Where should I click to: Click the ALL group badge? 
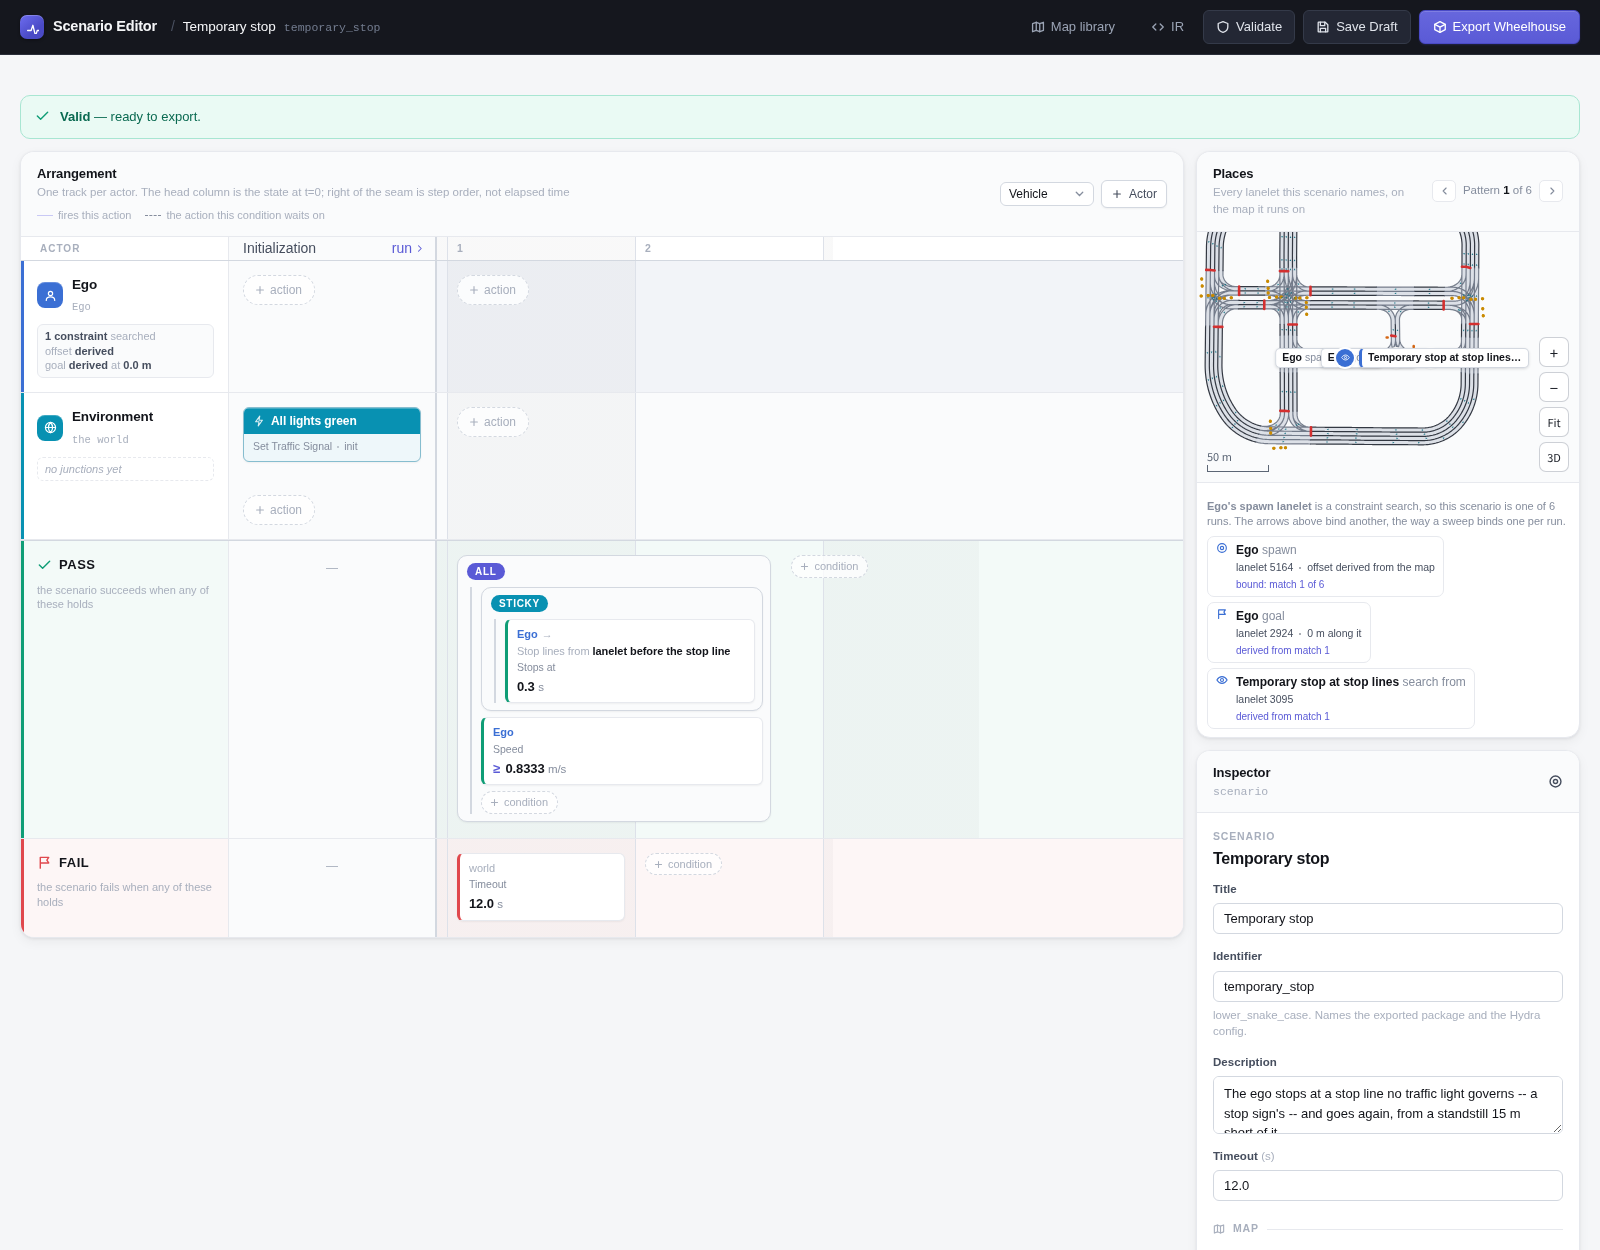pyautogui.click(x=486, y=571)
